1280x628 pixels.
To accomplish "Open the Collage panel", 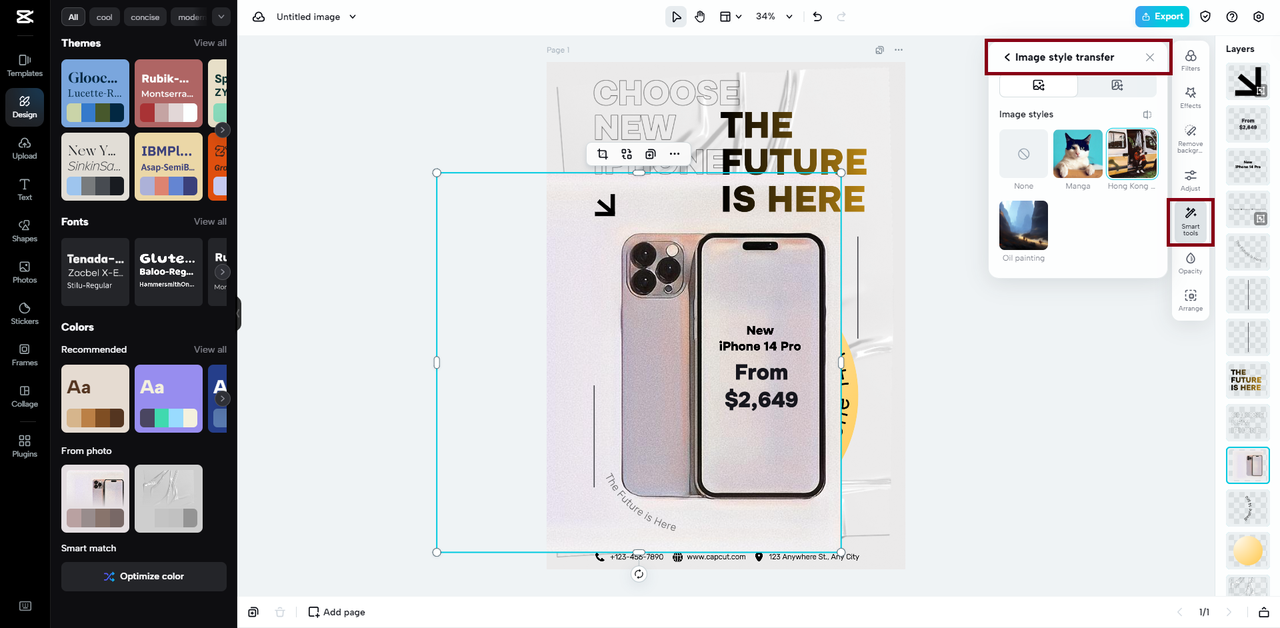I will click(x=24, y=396).
